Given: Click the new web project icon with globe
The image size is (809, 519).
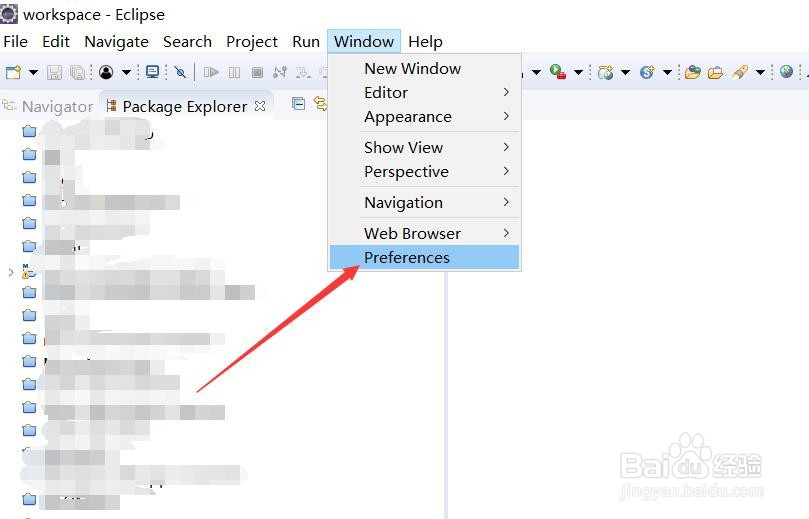Looking at the screenshot, I should click(x=605, y=72).
